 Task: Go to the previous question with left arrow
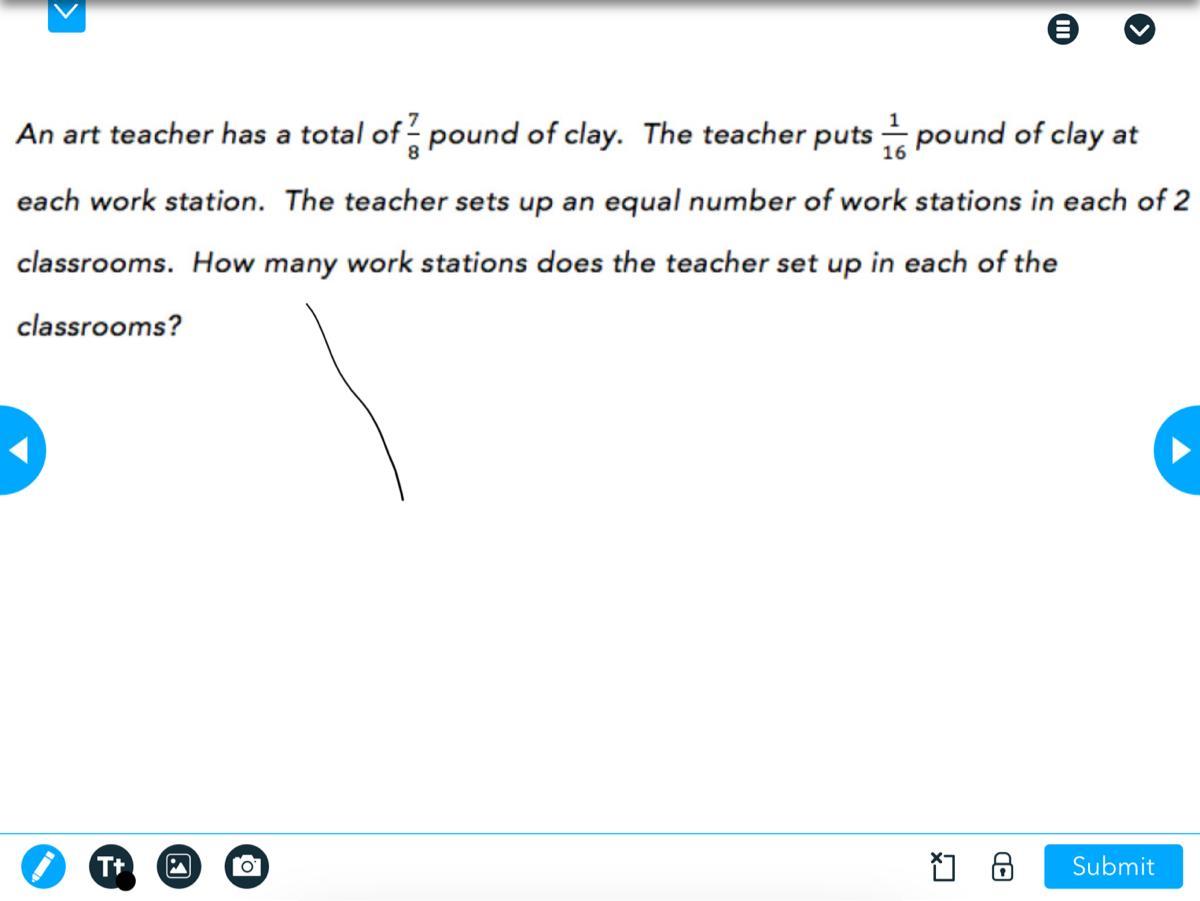pos(20,450)
